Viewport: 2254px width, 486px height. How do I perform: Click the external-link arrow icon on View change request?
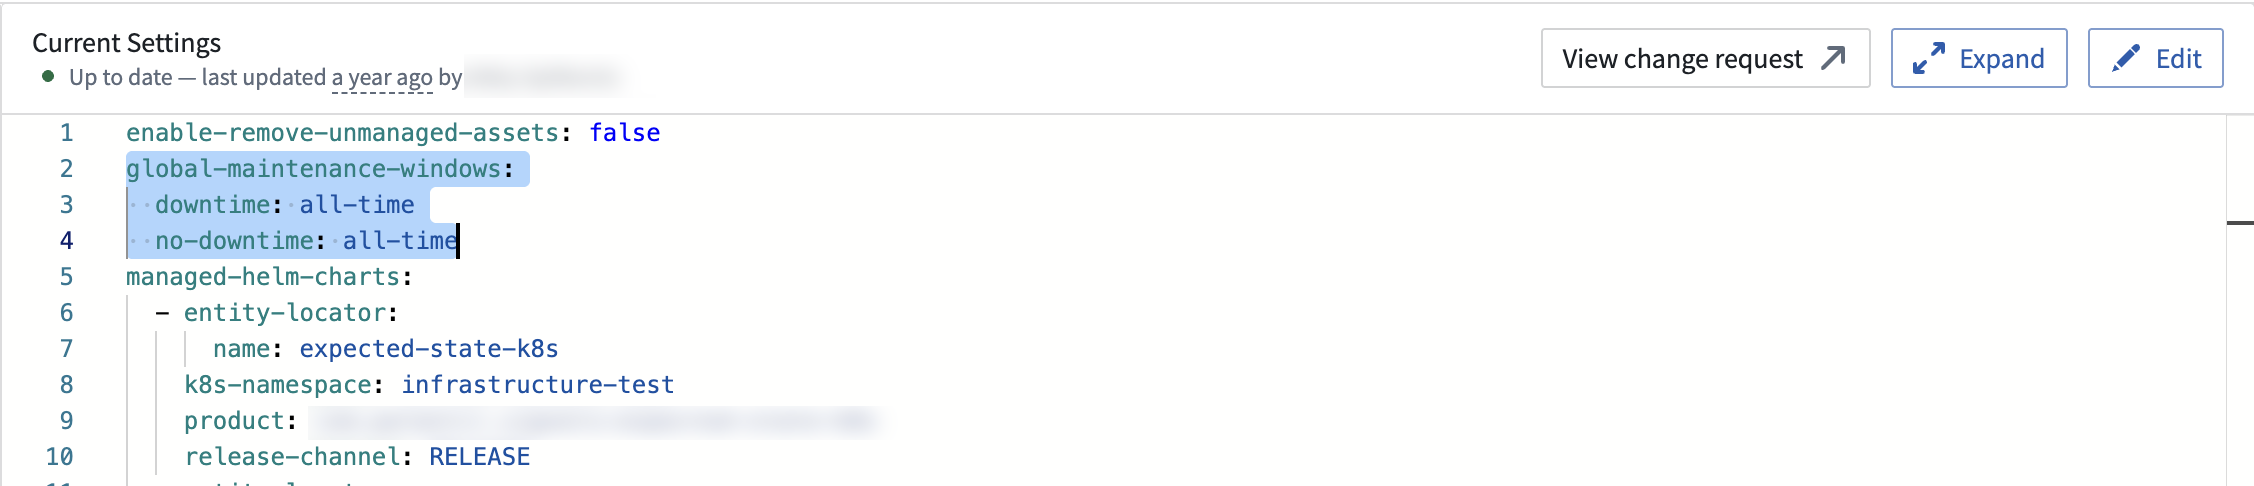(1833, 58)
